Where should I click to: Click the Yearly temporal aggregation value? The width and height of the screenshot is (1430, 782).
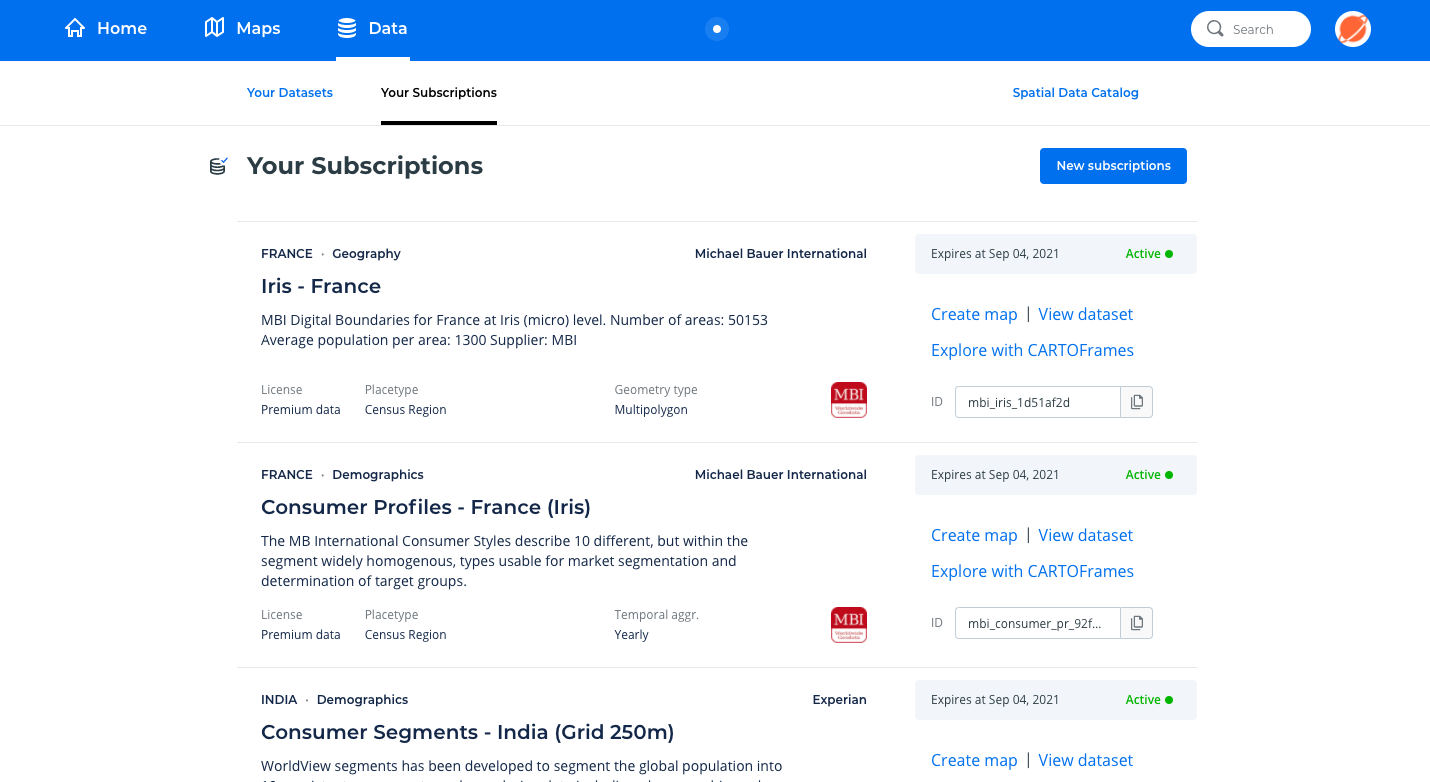(631, 635)
